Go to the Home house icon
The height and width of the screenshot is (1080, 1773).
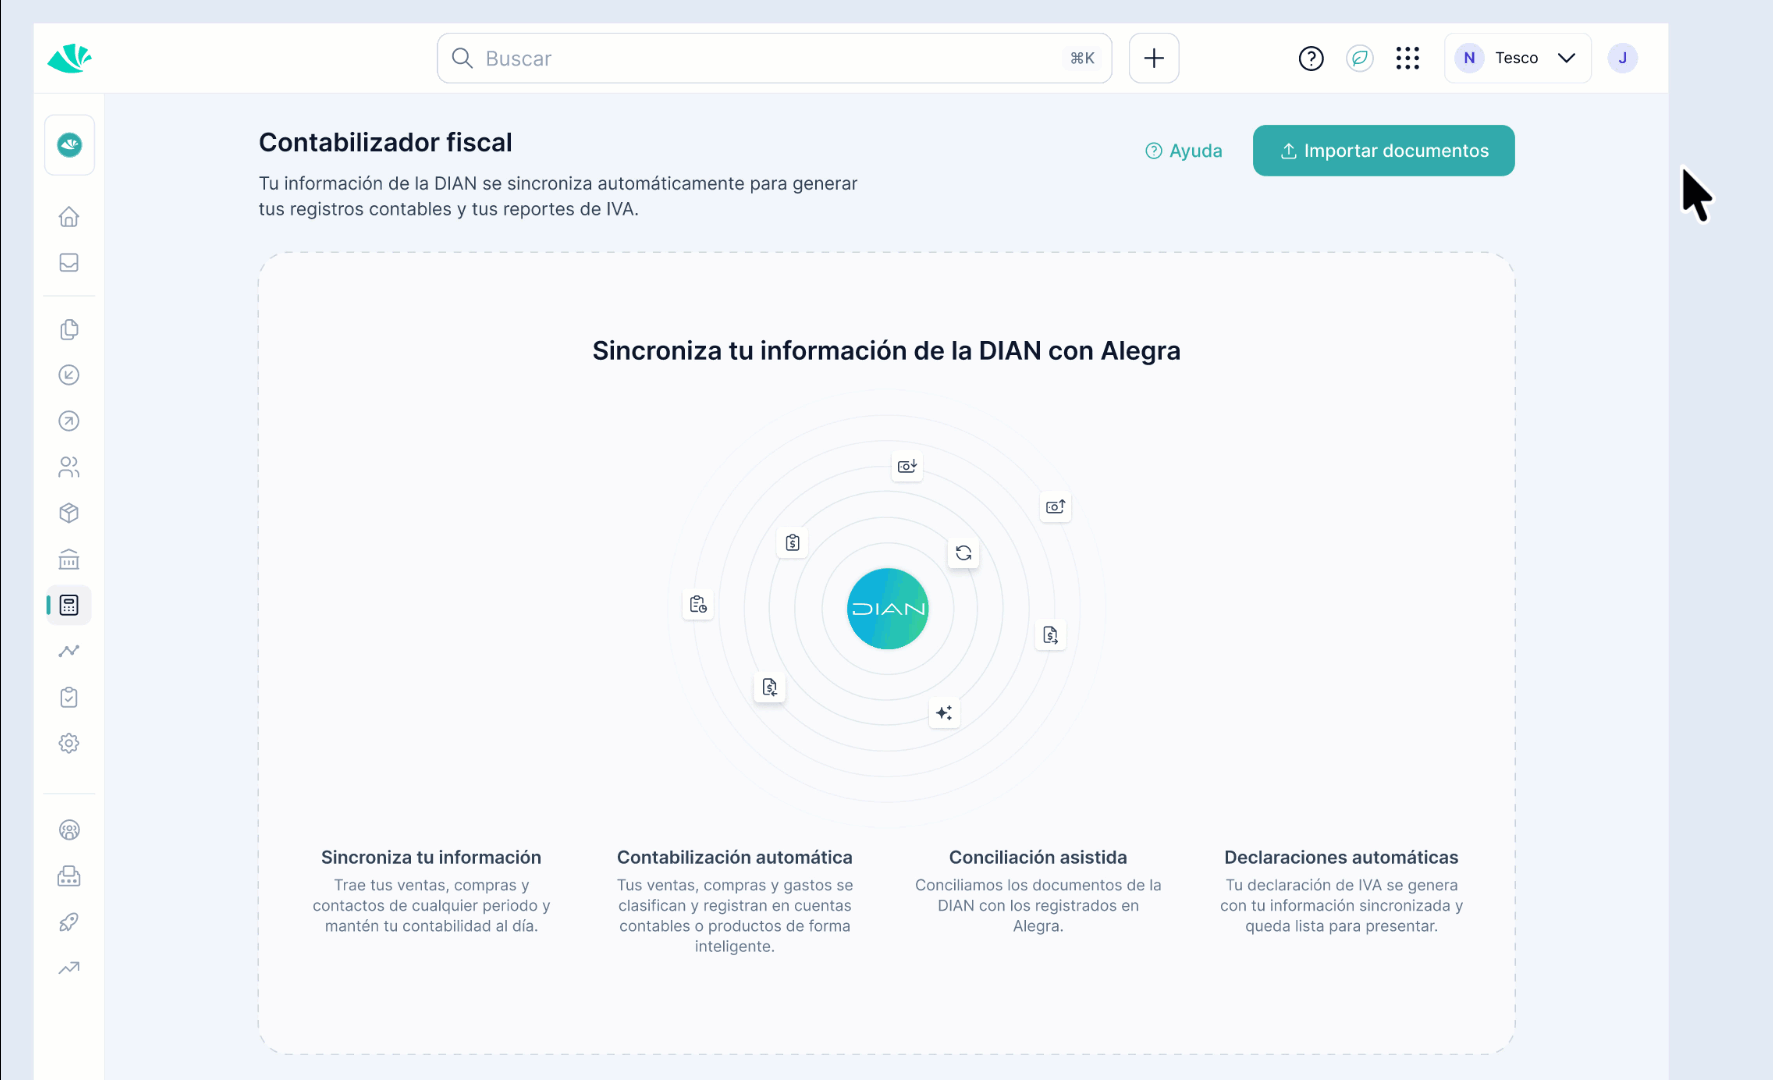[x=69, y=217]
